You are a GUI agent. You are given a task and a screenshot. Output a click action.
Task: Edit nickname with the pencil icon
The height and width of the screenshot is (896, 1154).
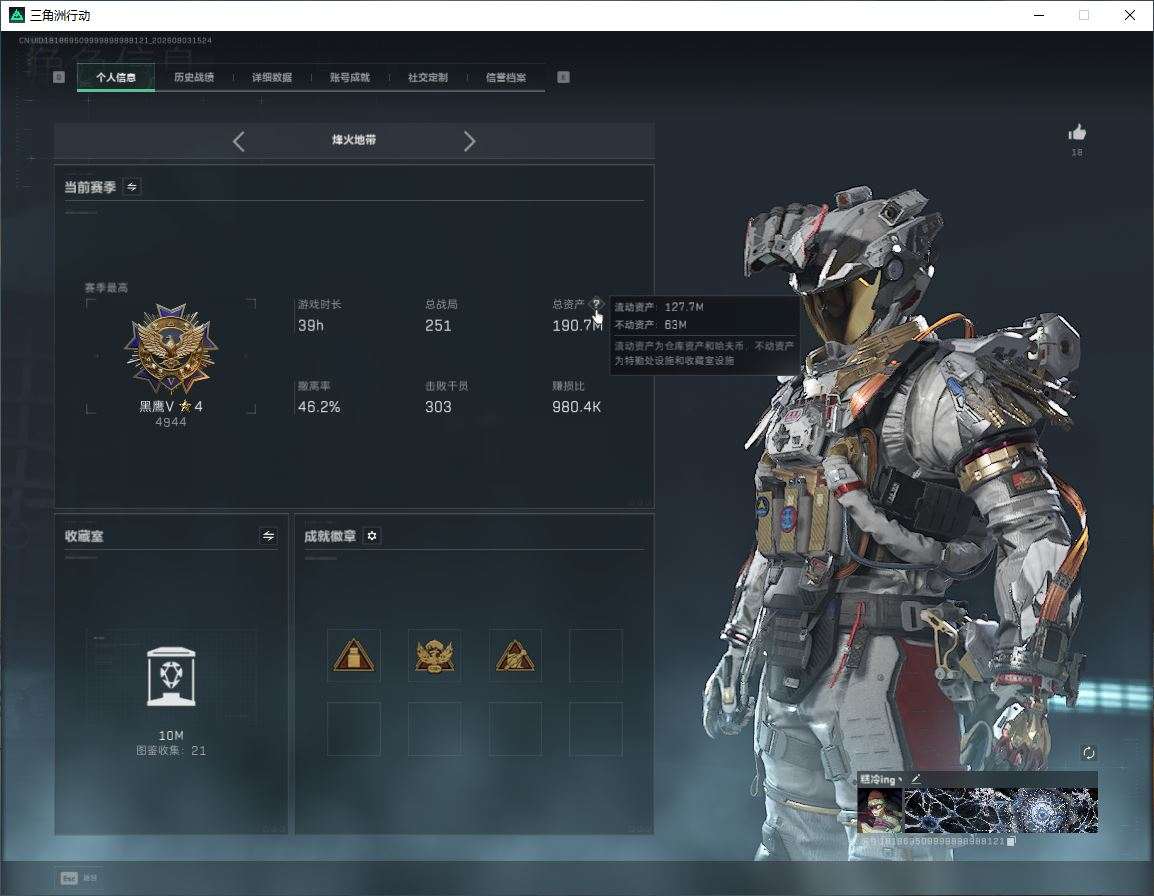[x=916, y=778]
